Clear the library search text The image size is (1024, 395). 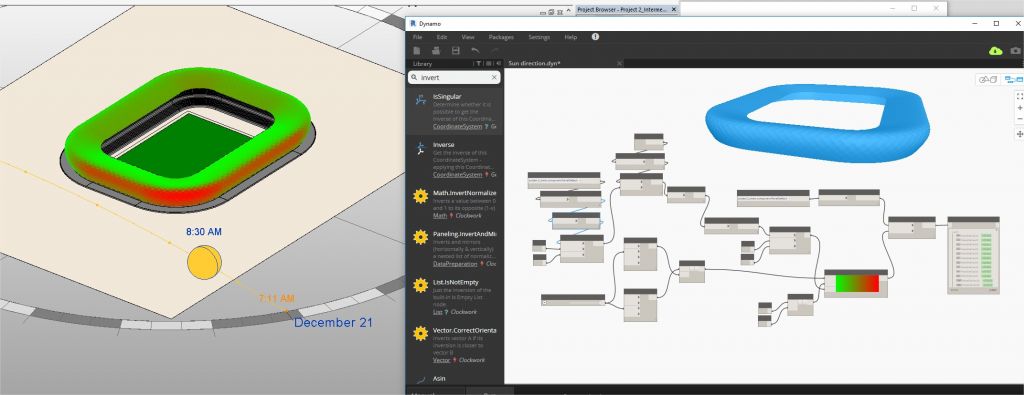click(x=494, y=77)
